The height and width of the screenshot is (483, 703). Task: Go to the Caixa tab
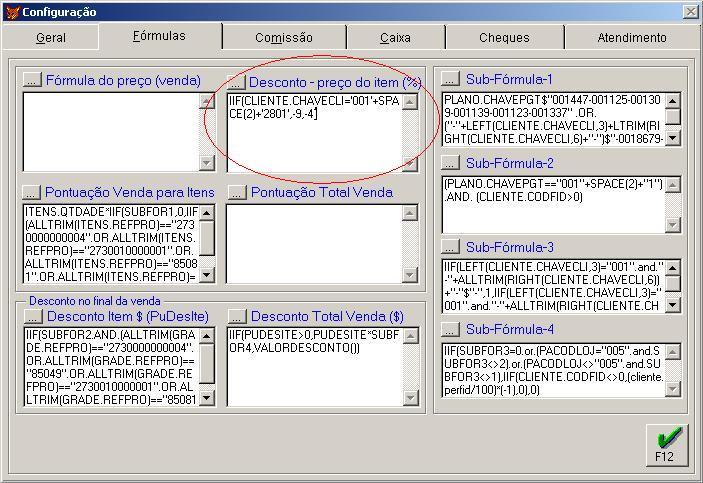click(395, 37)
